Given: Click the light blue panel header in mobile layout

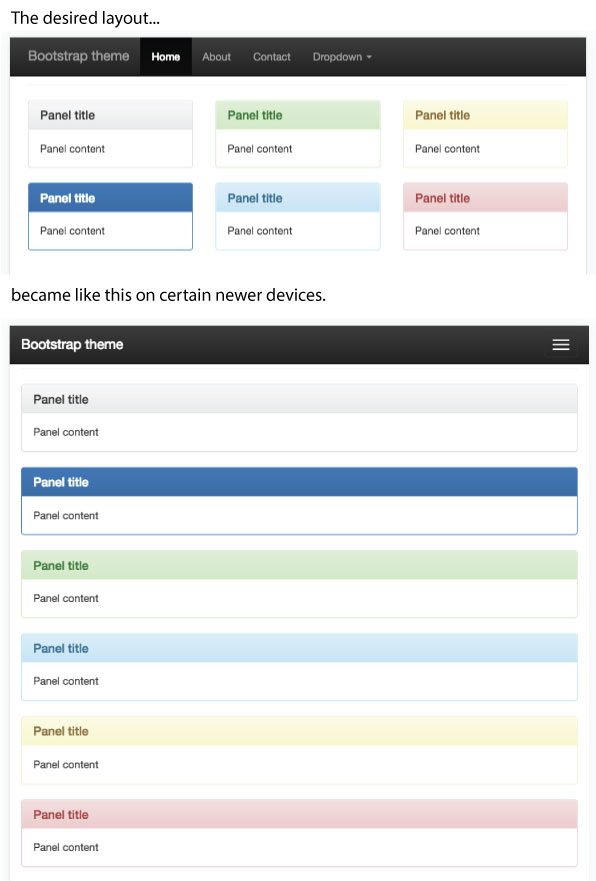Looking at the screenshot, I should pyautogui.click(x=299, y=648).
